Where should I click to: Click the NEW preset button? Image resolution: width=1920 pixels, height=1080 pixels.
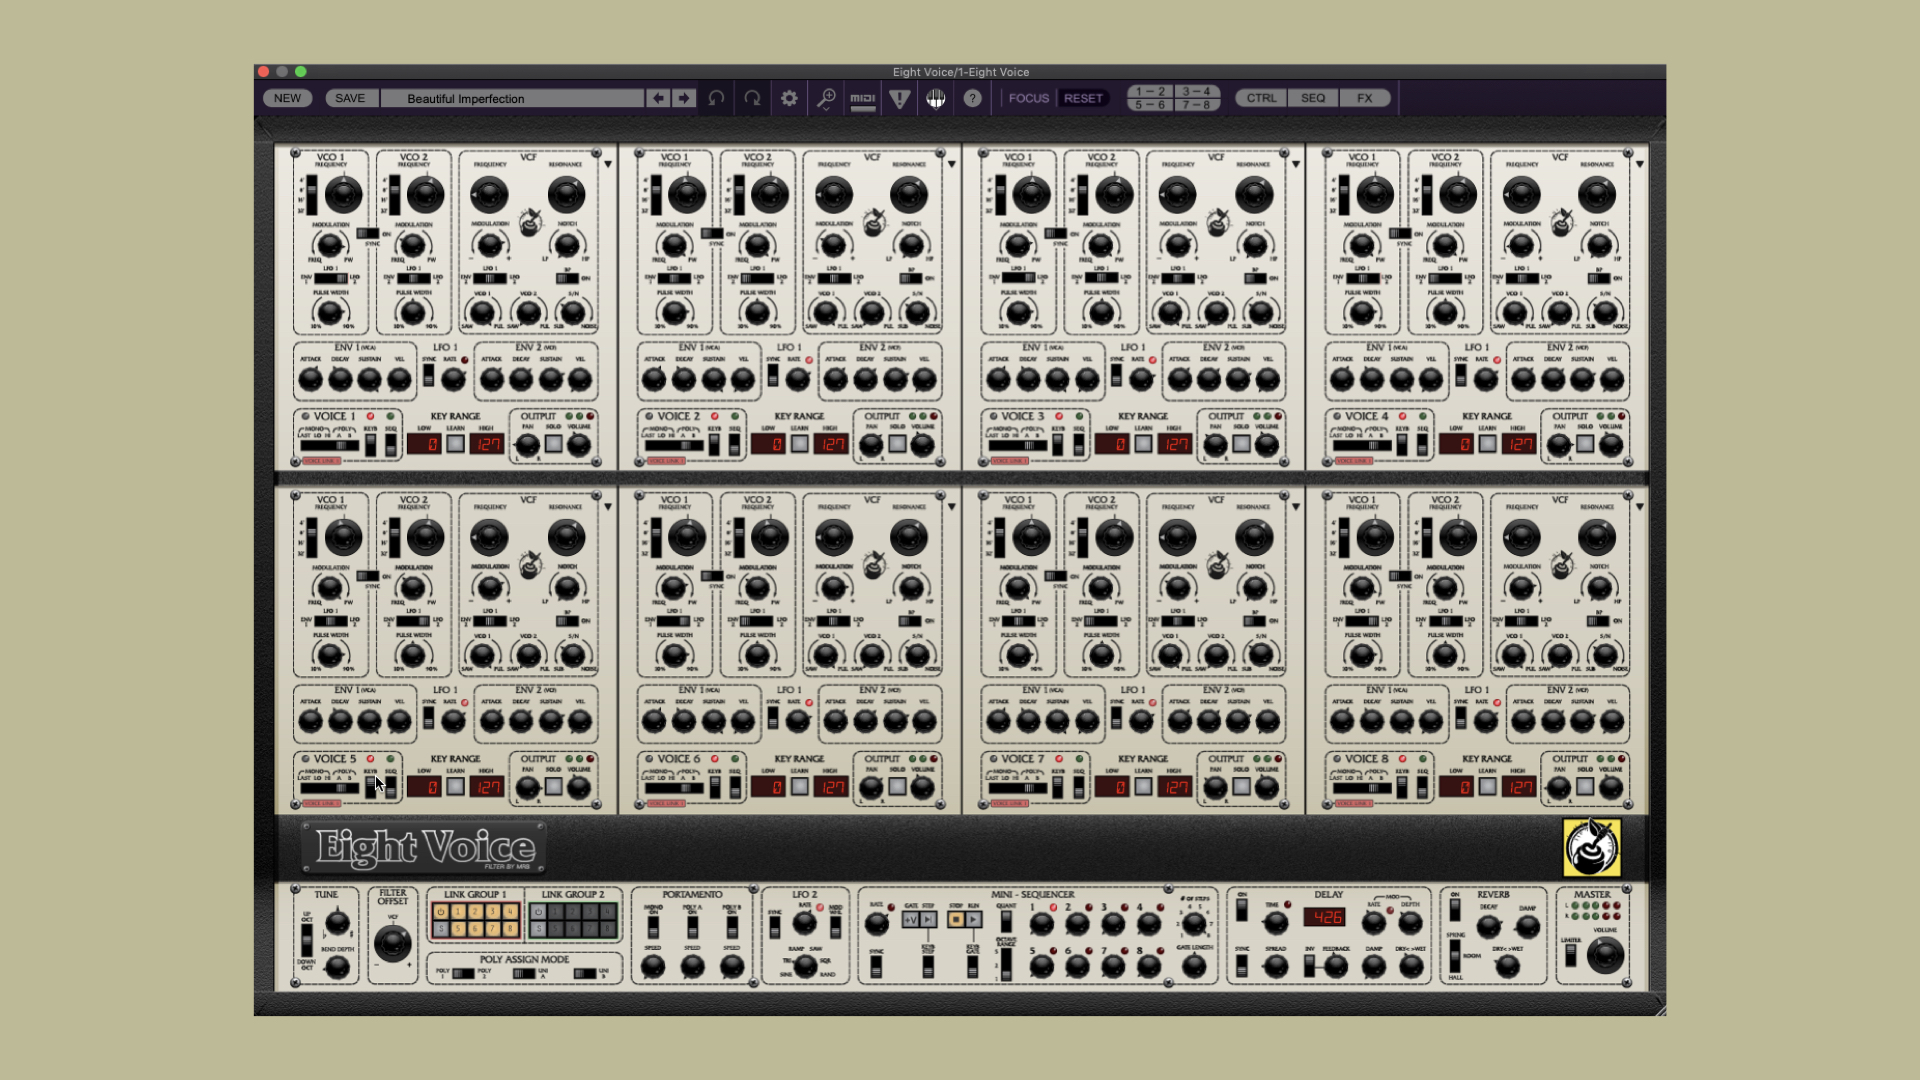[287, 98]
